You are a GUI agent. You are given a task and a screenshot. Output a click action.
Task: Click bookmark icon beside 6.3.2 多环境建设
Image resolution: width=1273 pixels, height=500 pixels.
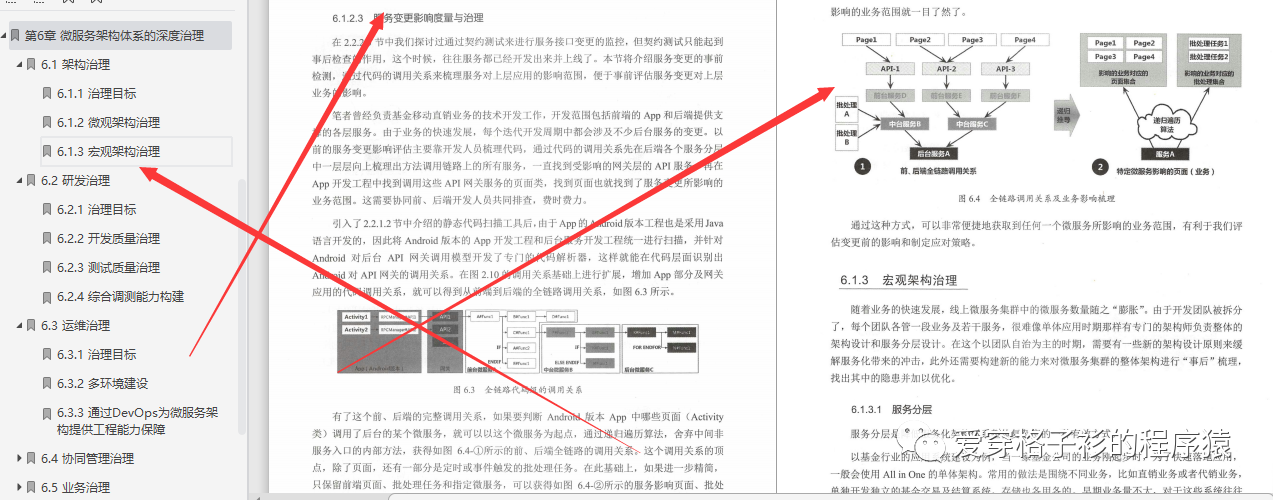pyautogui.click(x=46, y=384)
